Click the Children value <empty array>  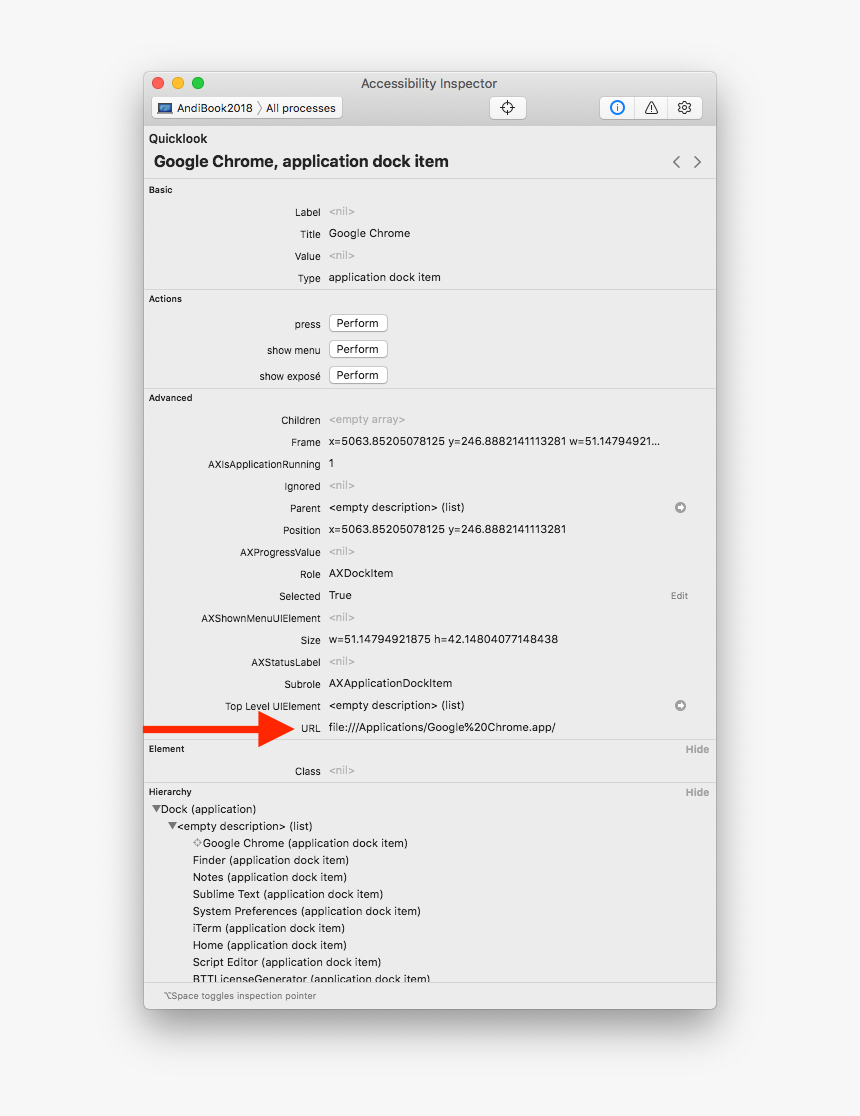[367, 420]
